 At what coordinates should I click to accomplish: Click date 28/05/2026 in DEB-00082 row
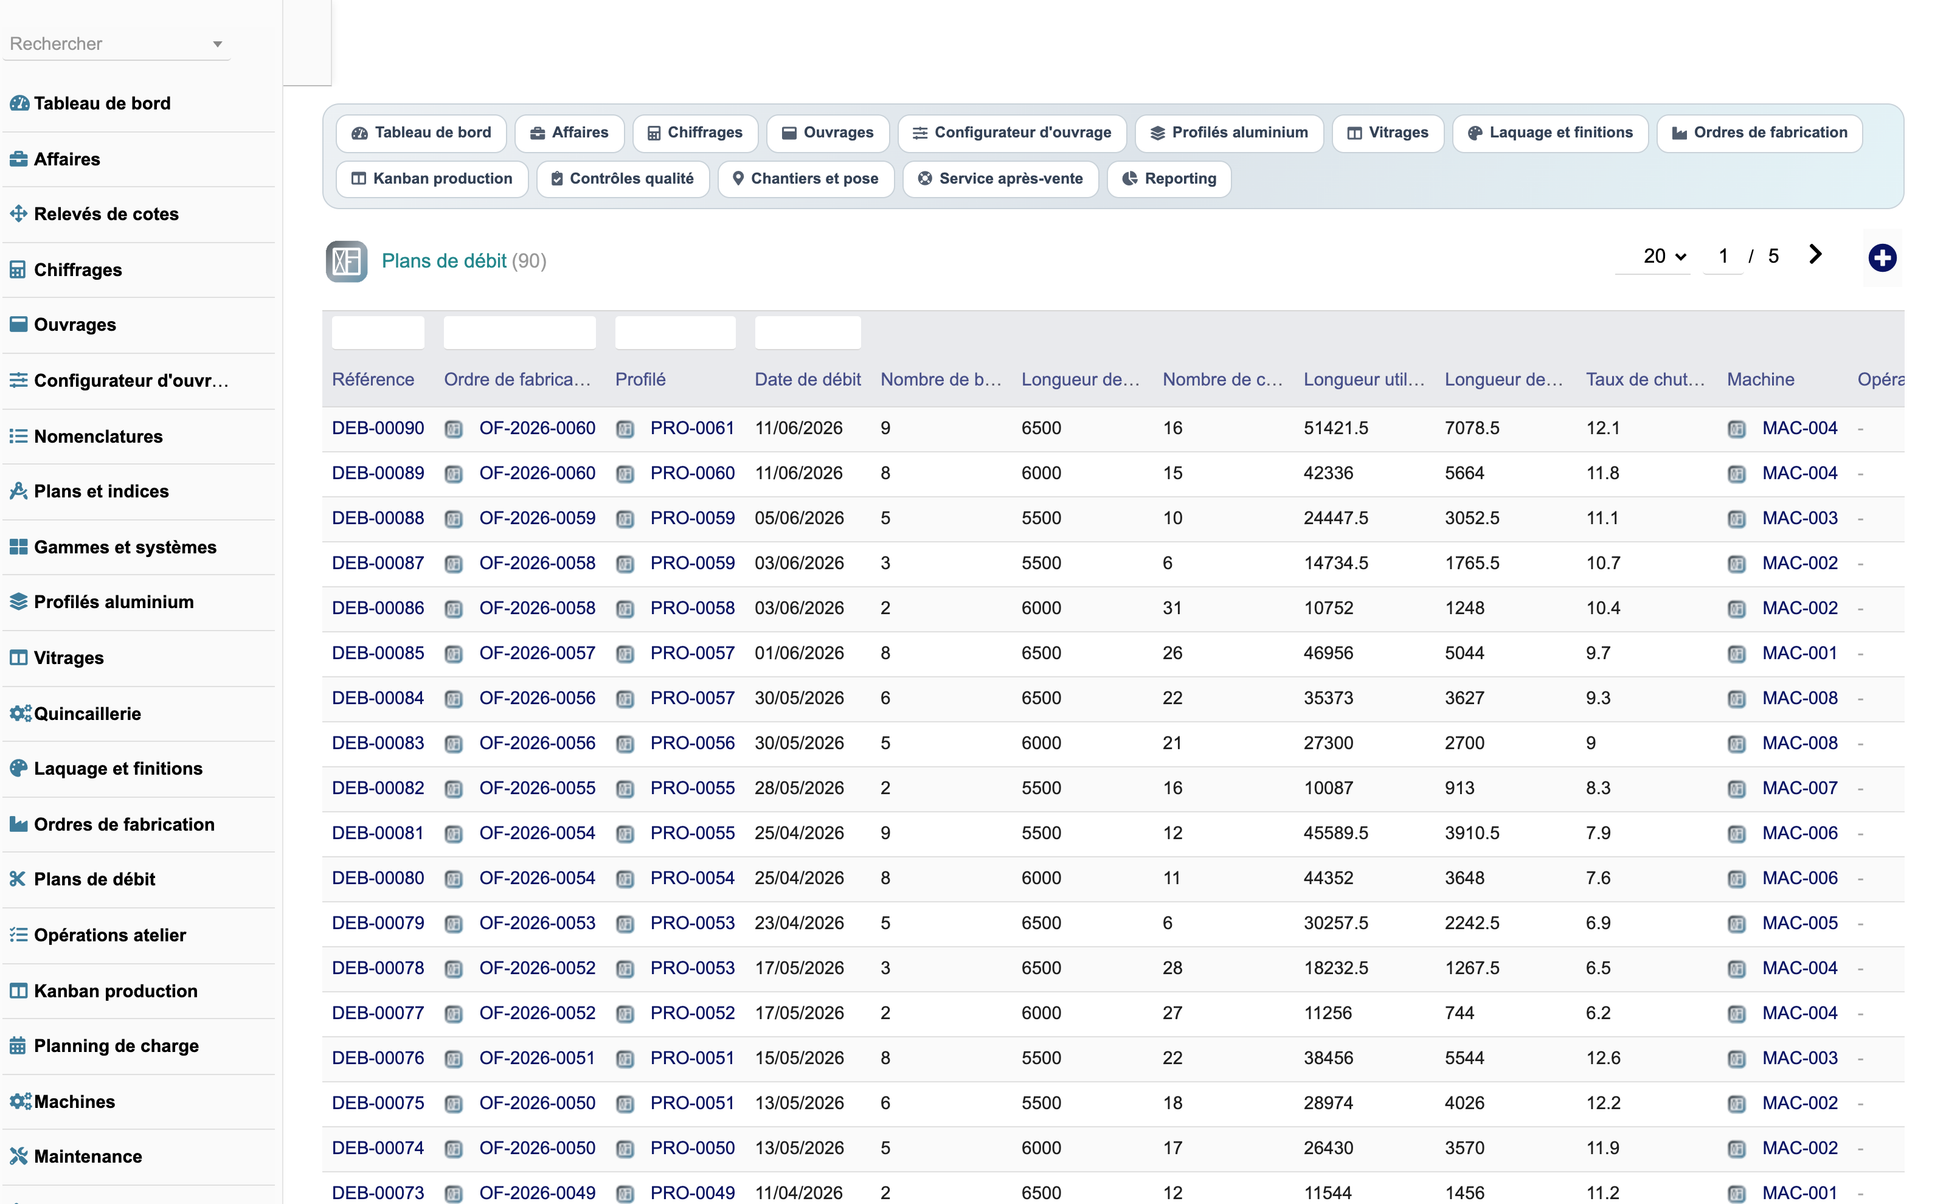point(799,788)
